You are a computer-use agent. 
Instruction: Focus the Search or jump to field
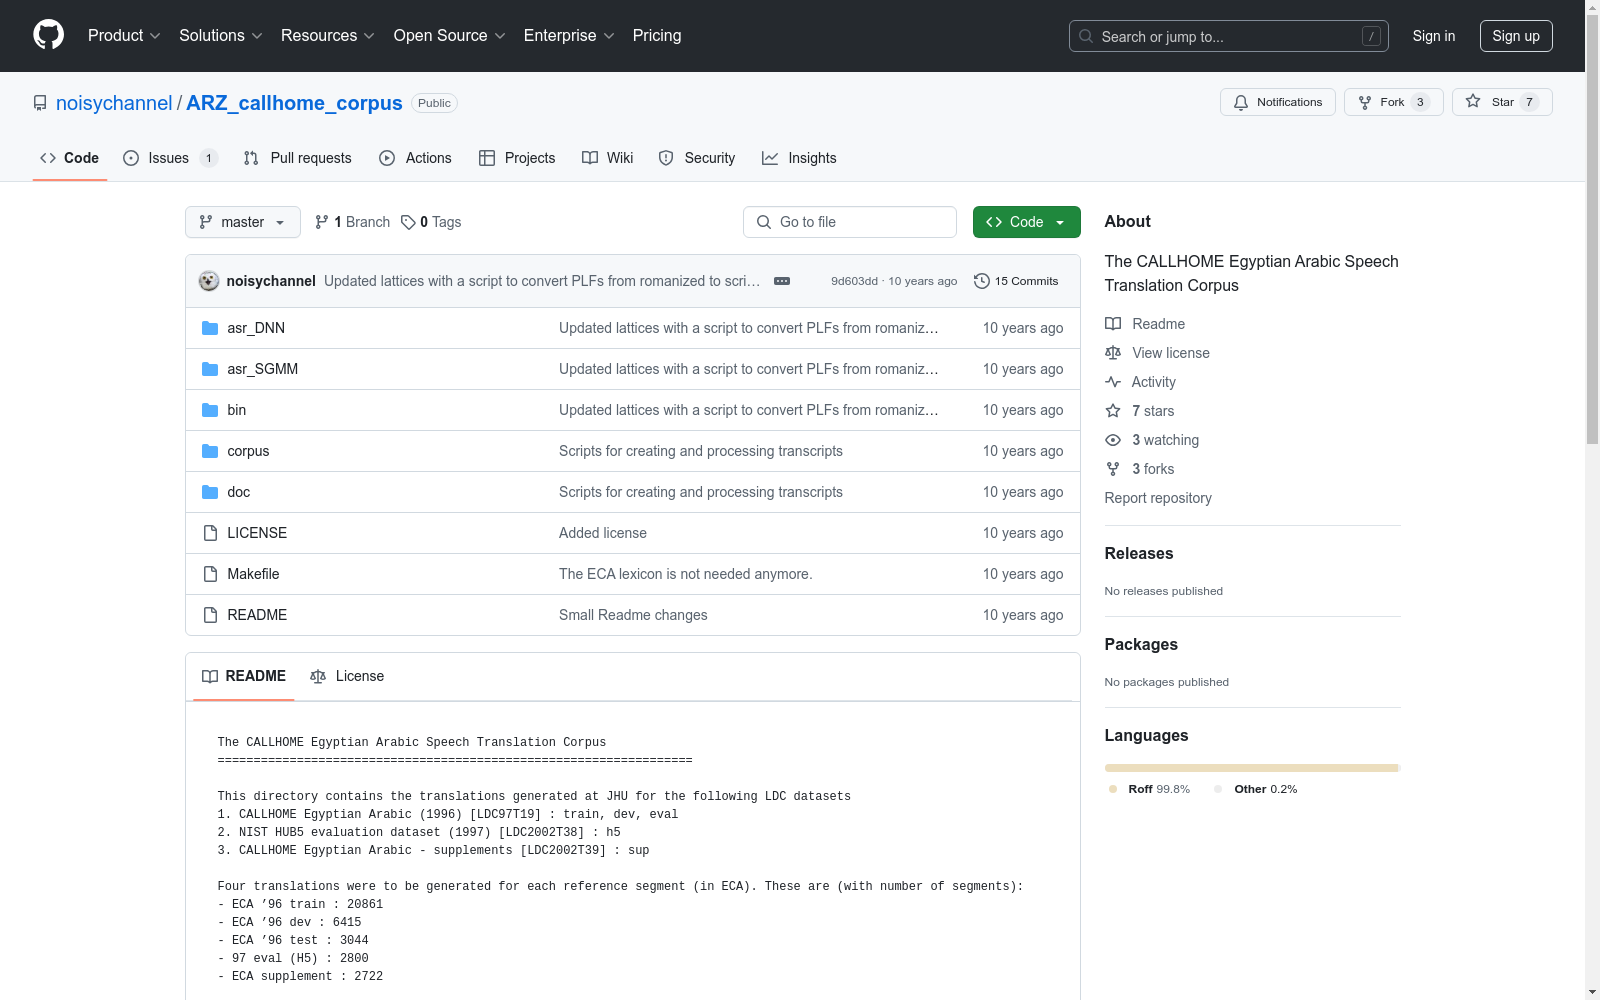click(1229, 36)
